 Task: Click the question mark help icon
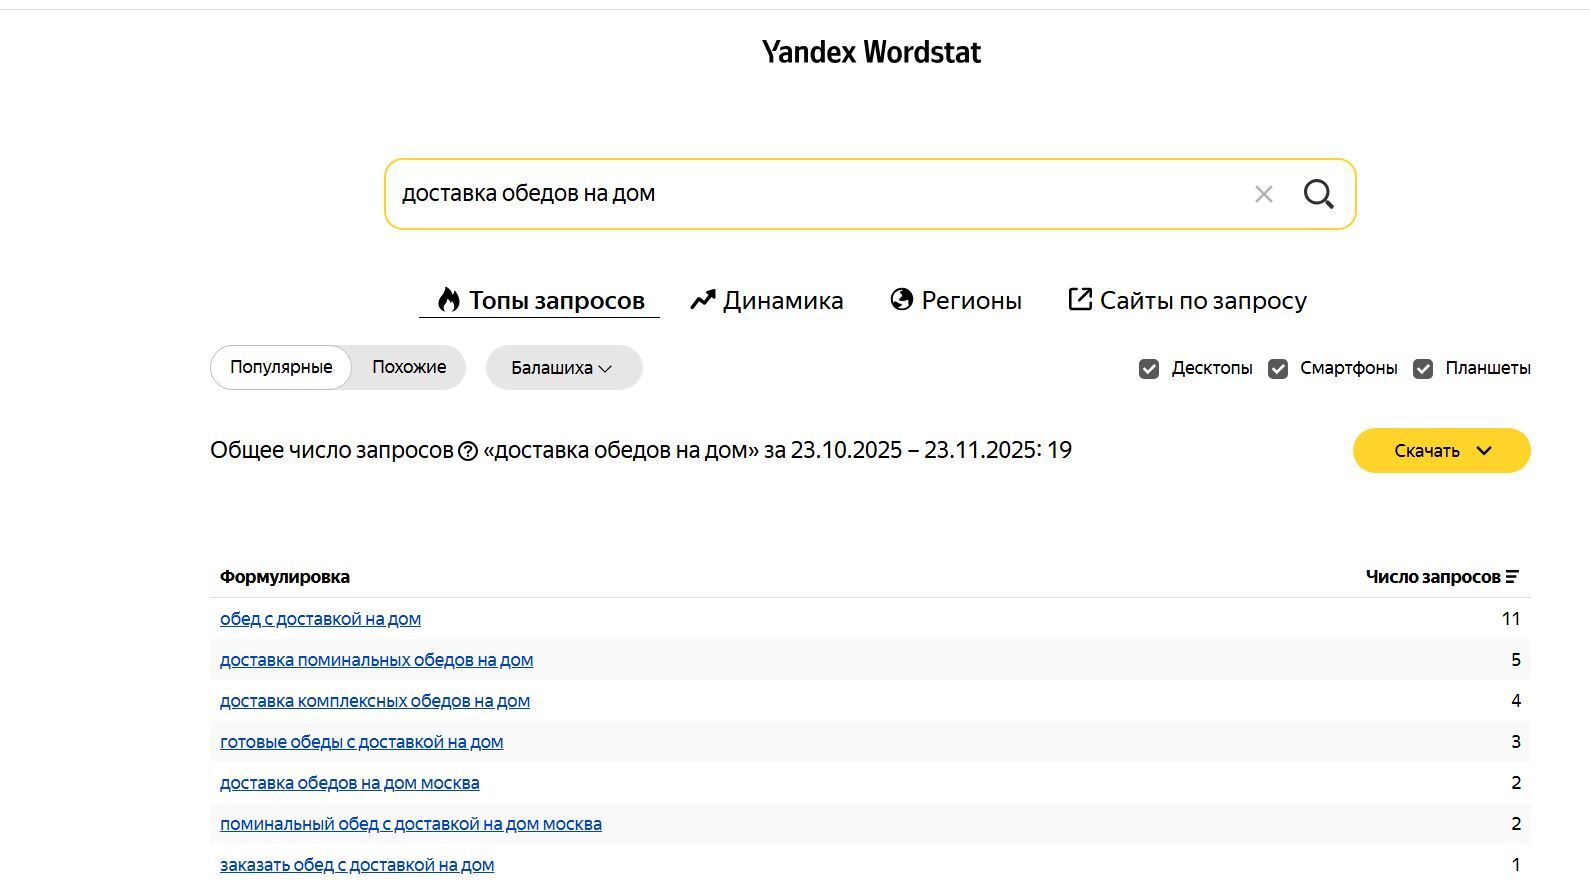click(x=468, y=451)
